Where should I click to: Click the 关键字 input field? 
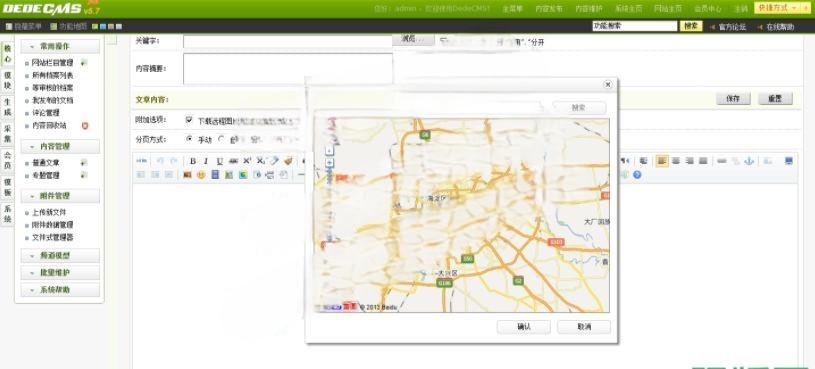(x=288, y=41)
